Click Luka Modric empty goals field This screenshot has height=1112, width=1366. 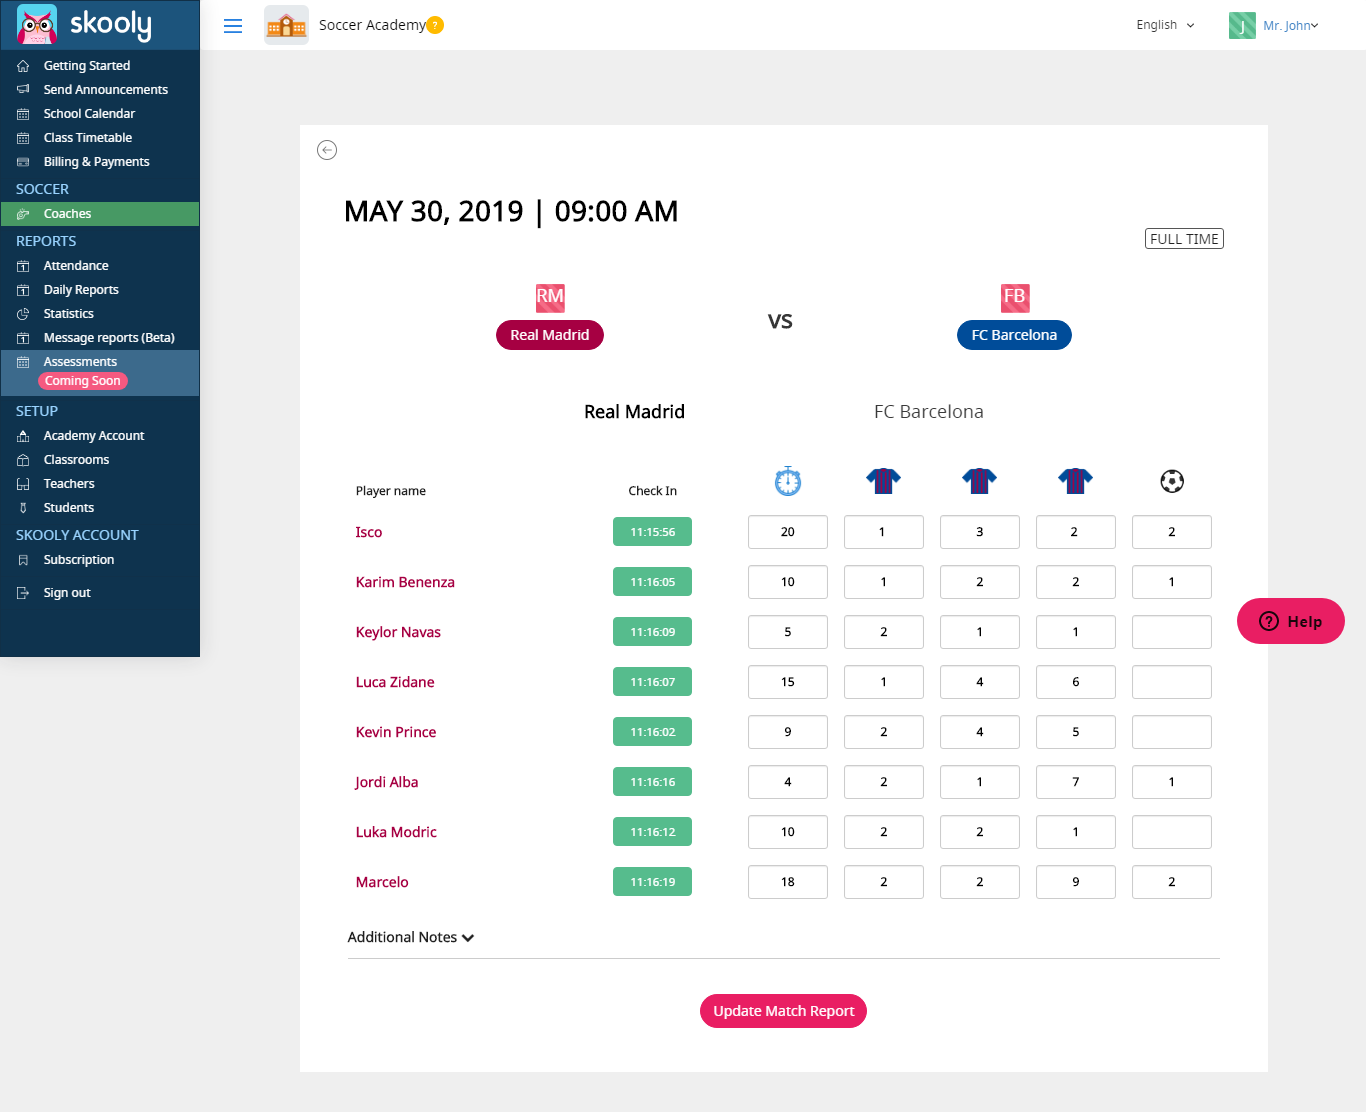(1172, 832)
